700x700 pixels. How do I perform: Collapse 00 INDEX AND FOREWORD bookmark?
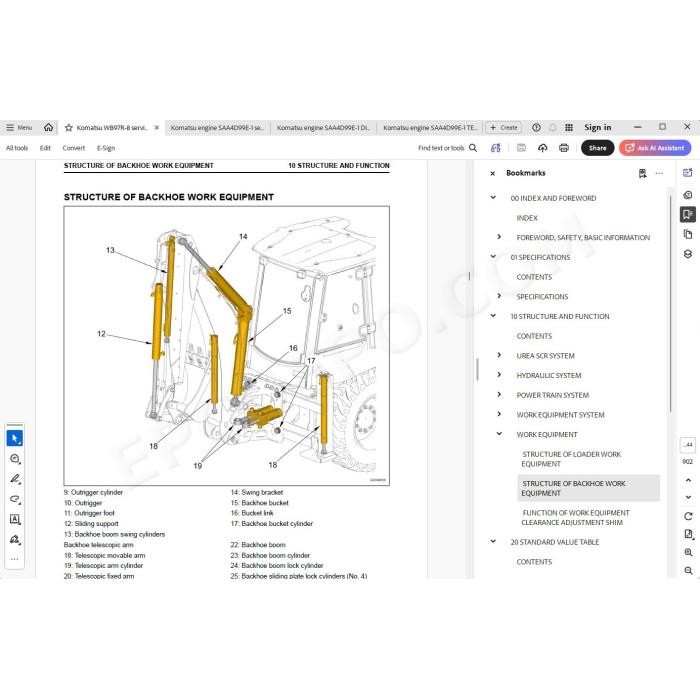pyautogui.click(x=493, y=197)
